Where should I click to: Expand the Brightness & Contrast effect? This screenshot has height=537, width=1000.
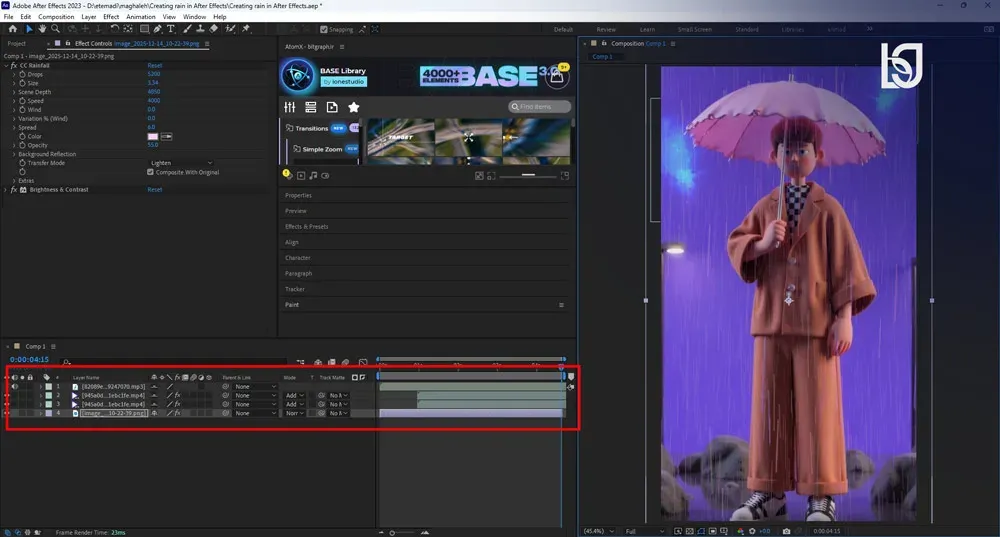pos(6,189)
